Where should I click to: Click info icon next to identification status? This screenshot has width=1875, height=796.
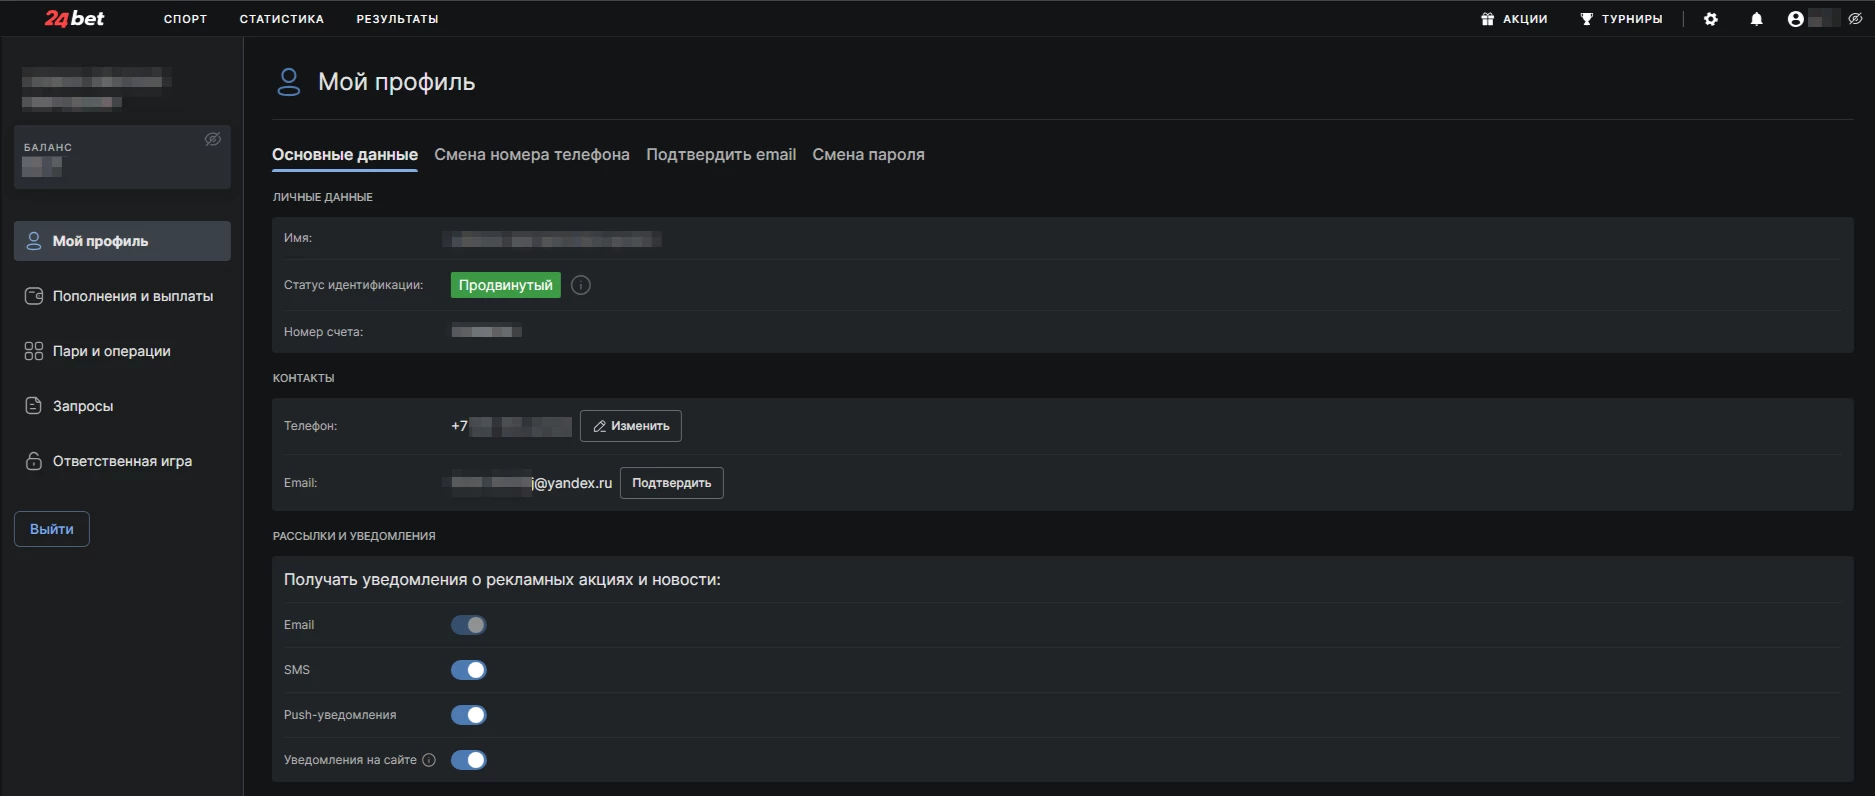click(581, 286)
